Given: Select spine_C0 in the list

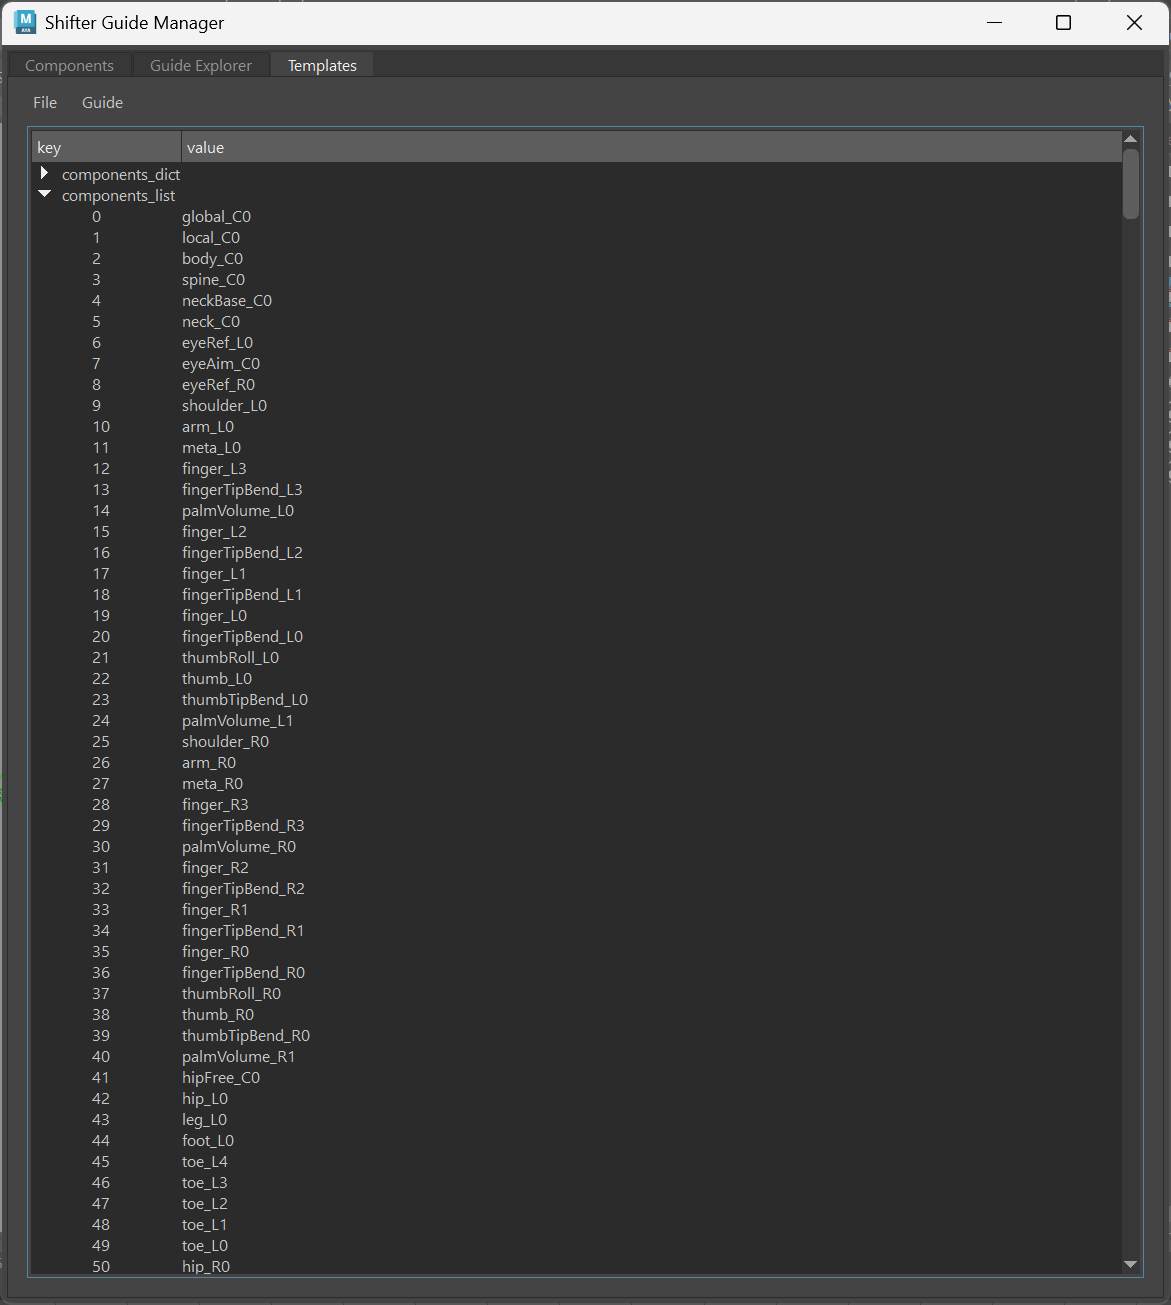Looking at the screenshot, I should pyautogui.click(x=576, y=279).
